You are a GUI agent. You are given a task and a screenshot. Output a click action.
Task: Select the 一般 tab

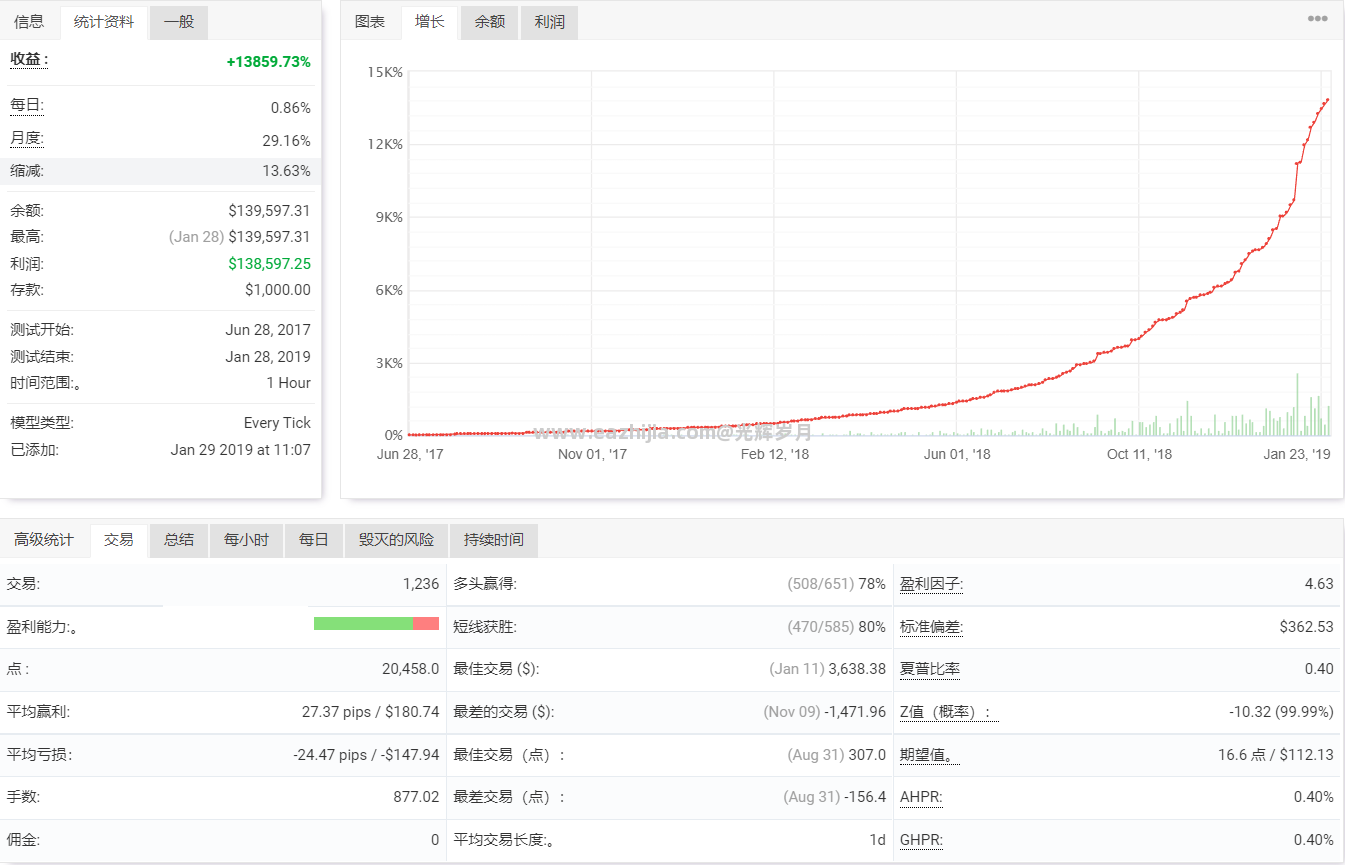179,22
